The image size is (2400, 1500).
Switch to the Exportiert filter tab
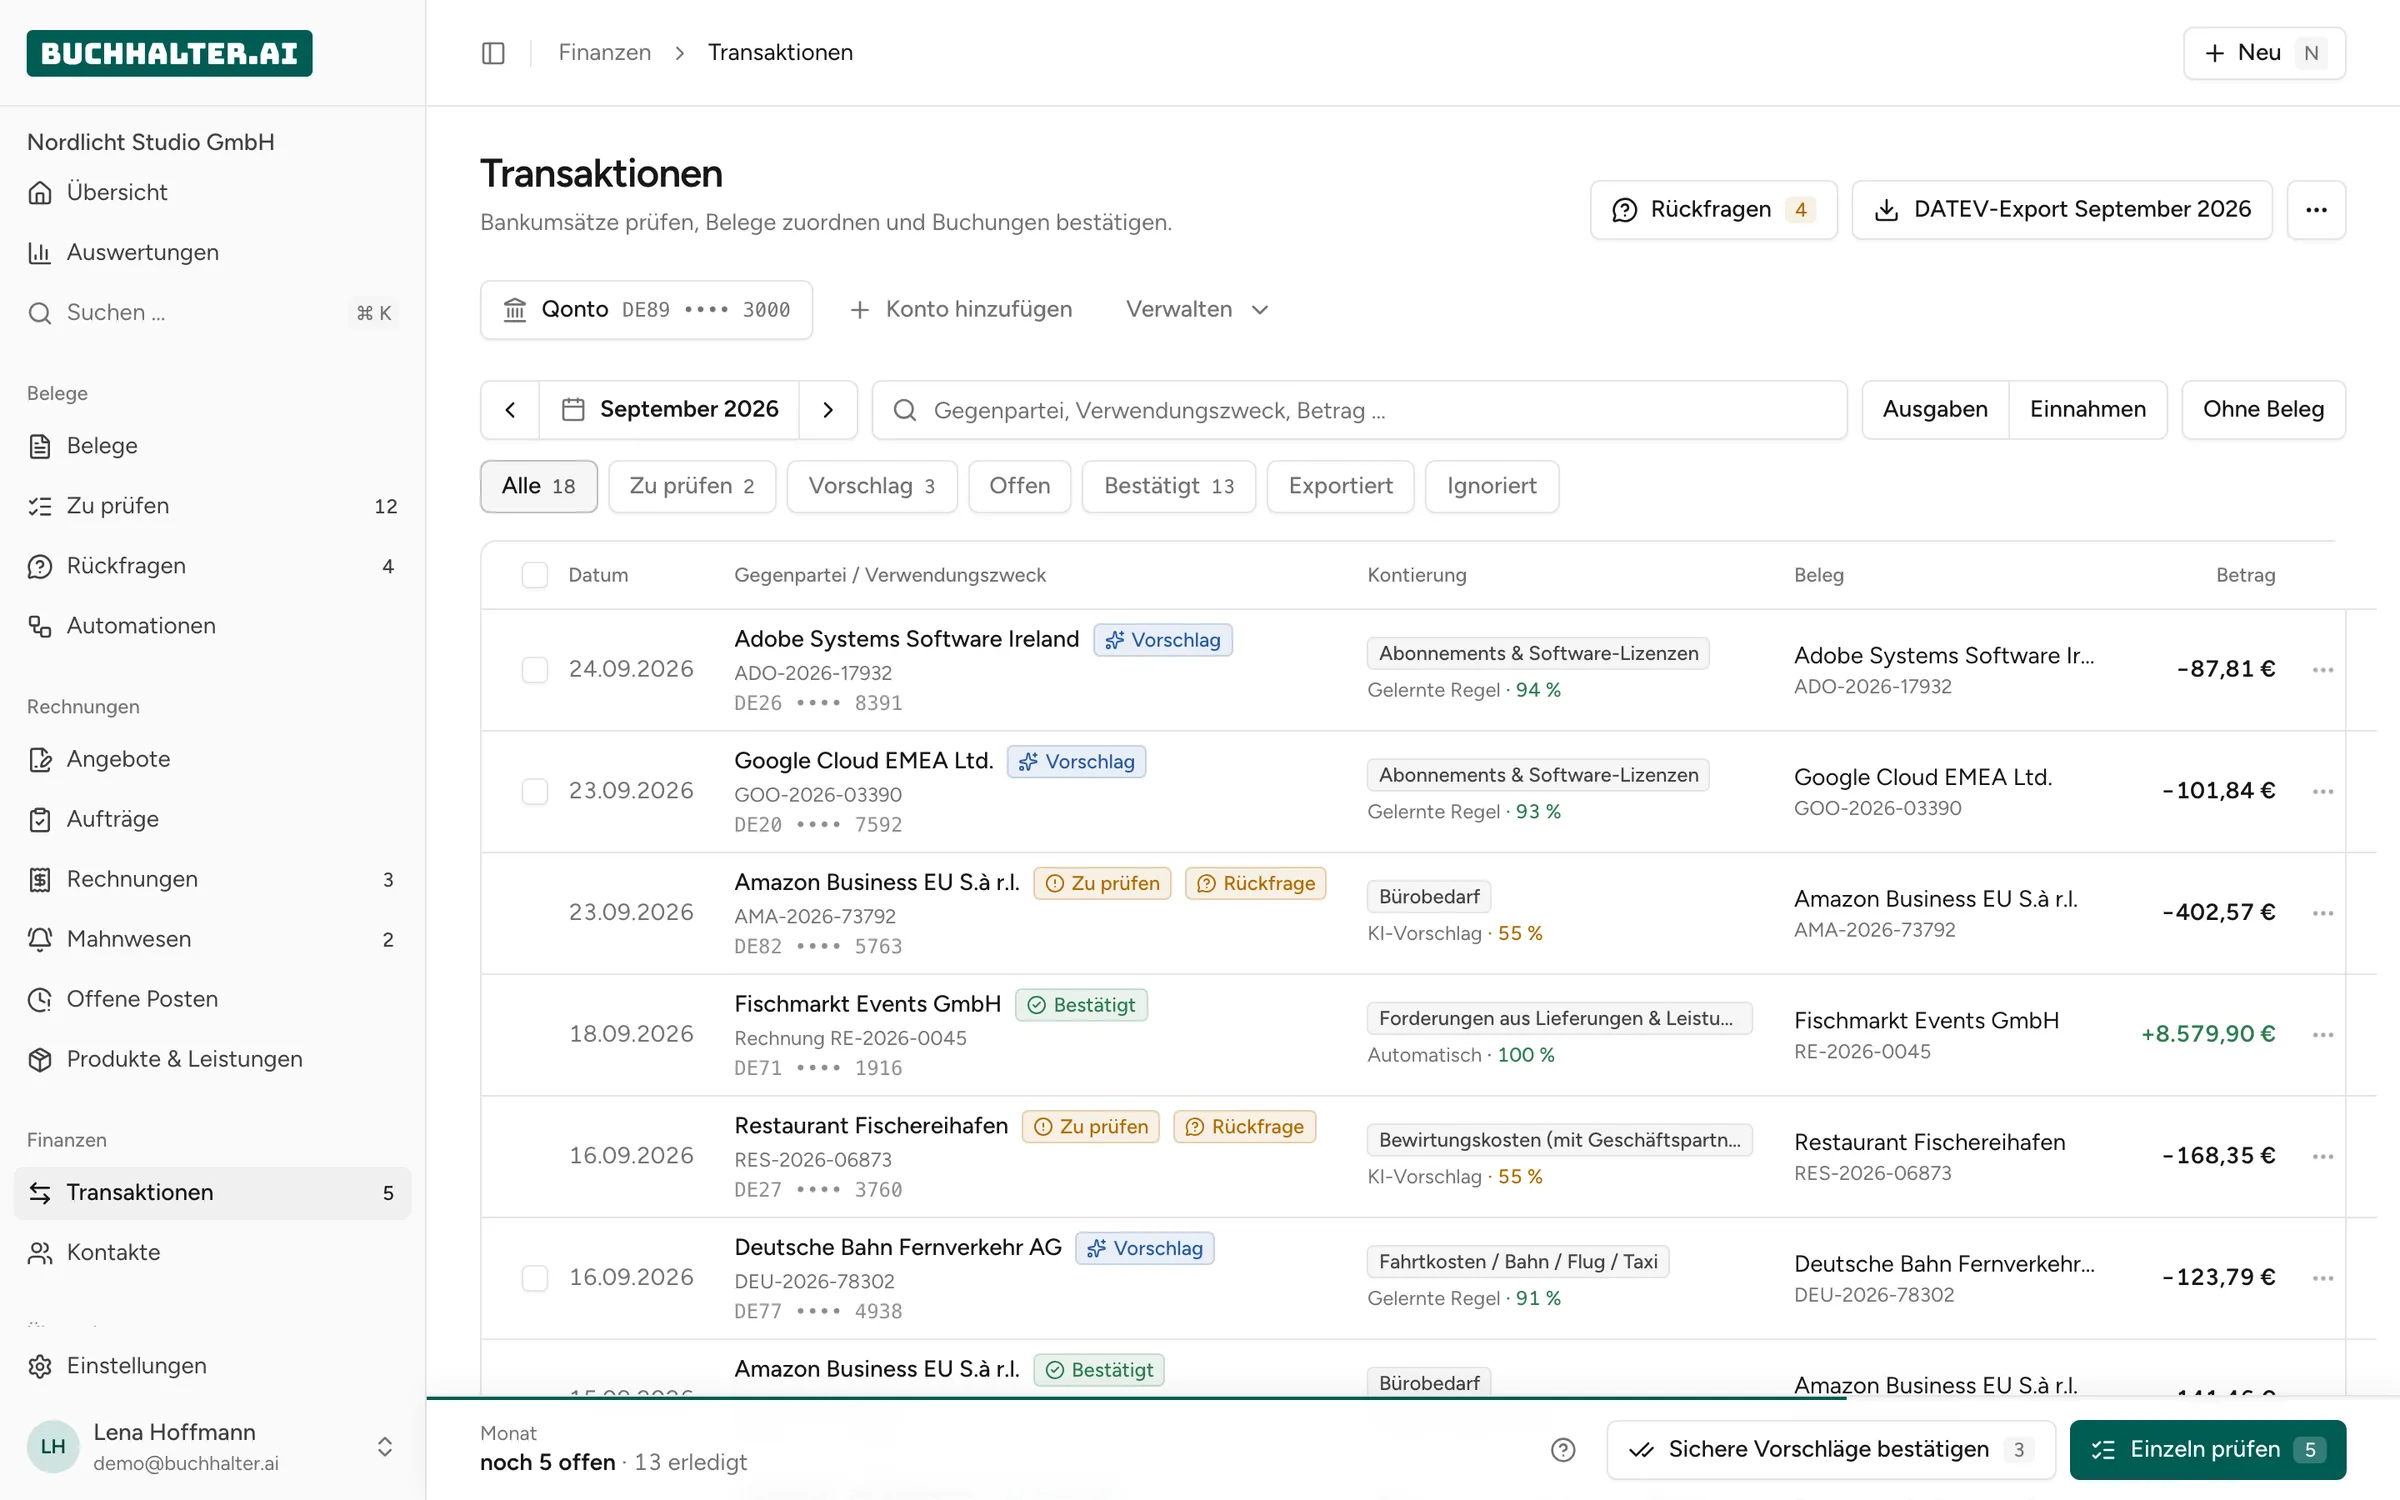(x=1341, y=487)
